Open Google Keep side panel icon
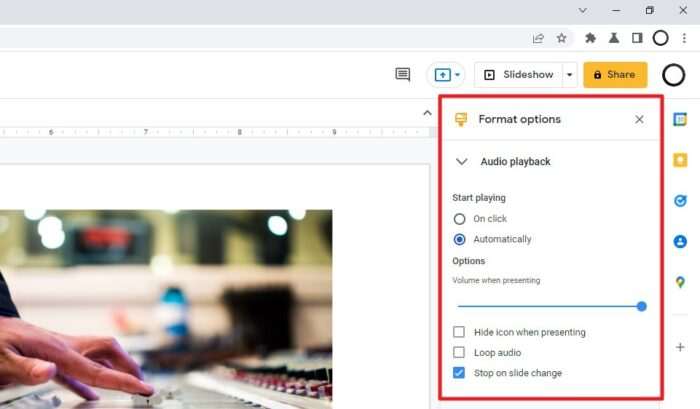 (x=680, y=160)
